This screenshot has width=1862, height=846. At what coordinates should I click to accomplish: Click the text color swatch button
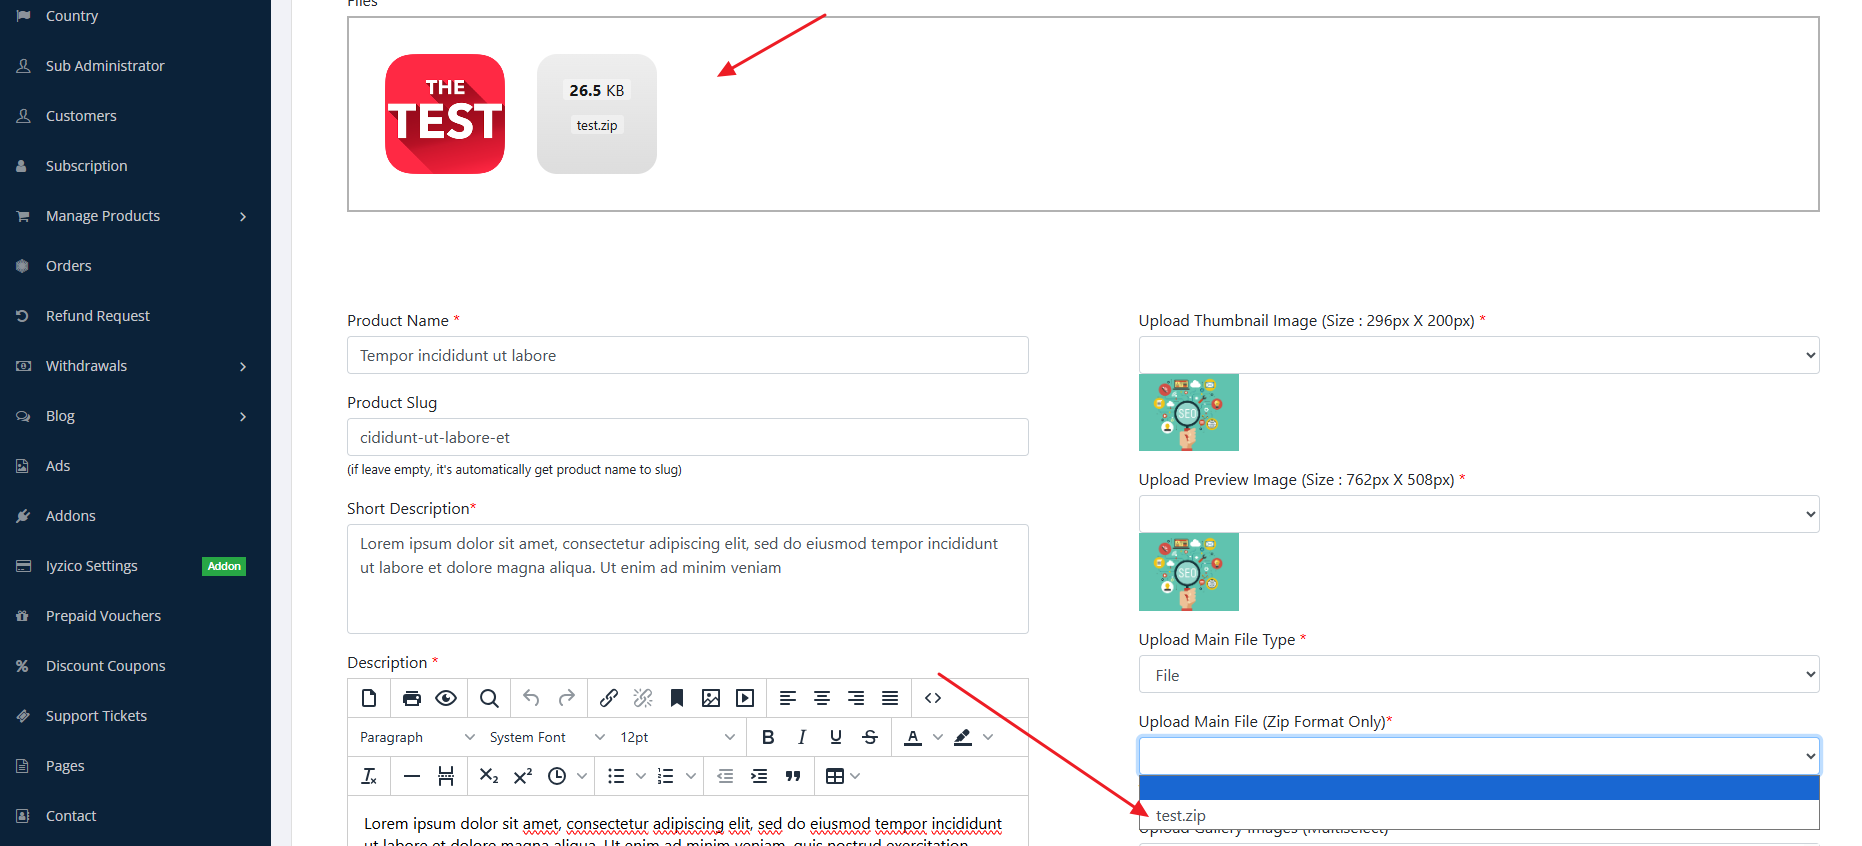click(913, 737)
